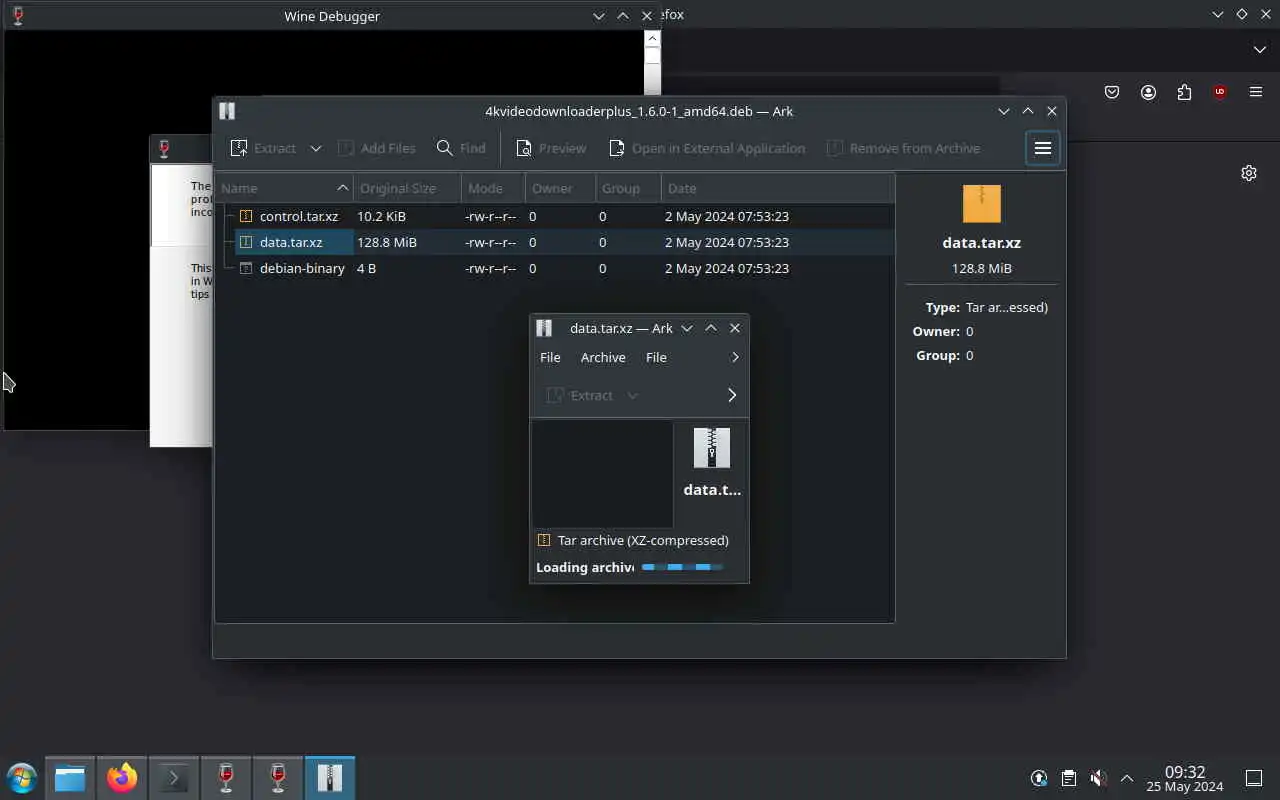Image resolution: width=1280 pixels, height=800 pixels.
Task: Select data.tar.xz row in archive list
Action: [555, 242]
